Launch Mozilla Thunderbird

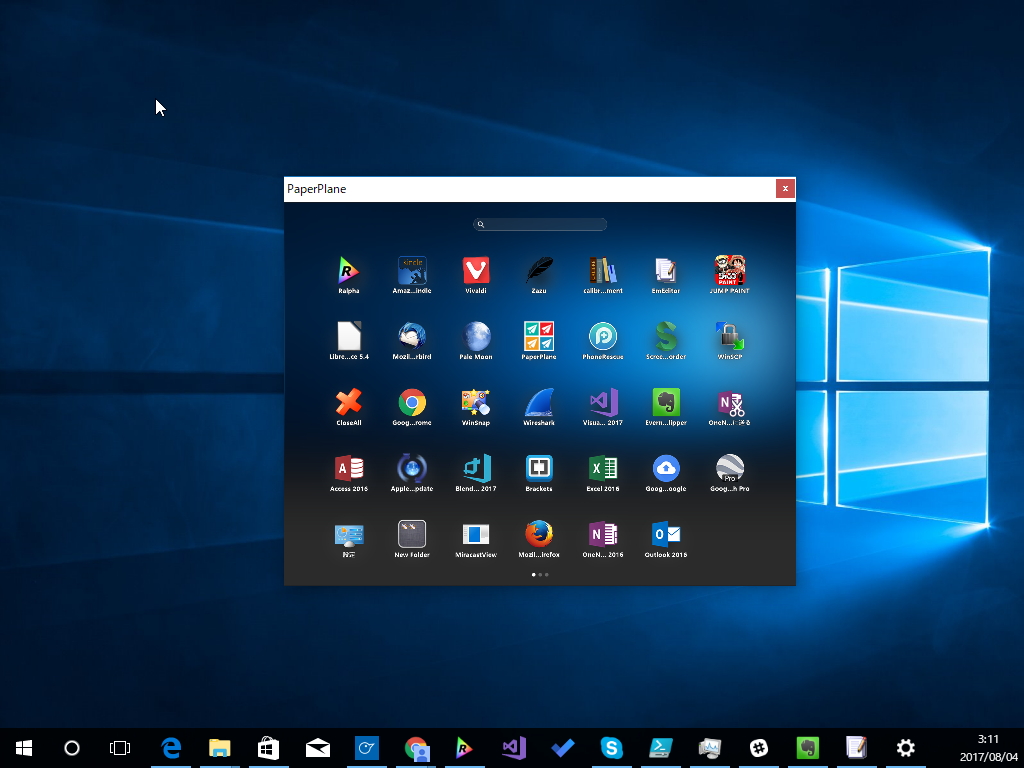[412, 336]
